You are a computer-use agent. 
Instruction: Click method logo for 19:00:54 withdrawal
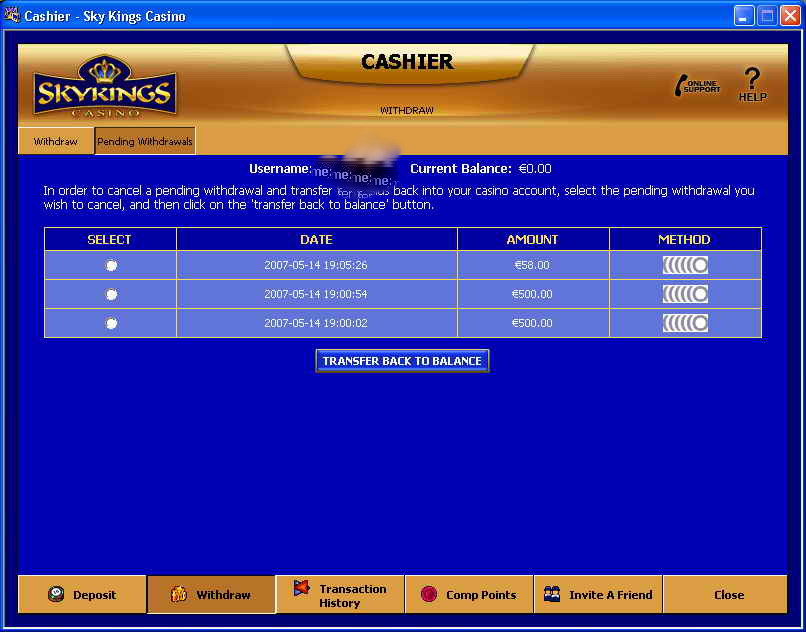tap(685, 294)
